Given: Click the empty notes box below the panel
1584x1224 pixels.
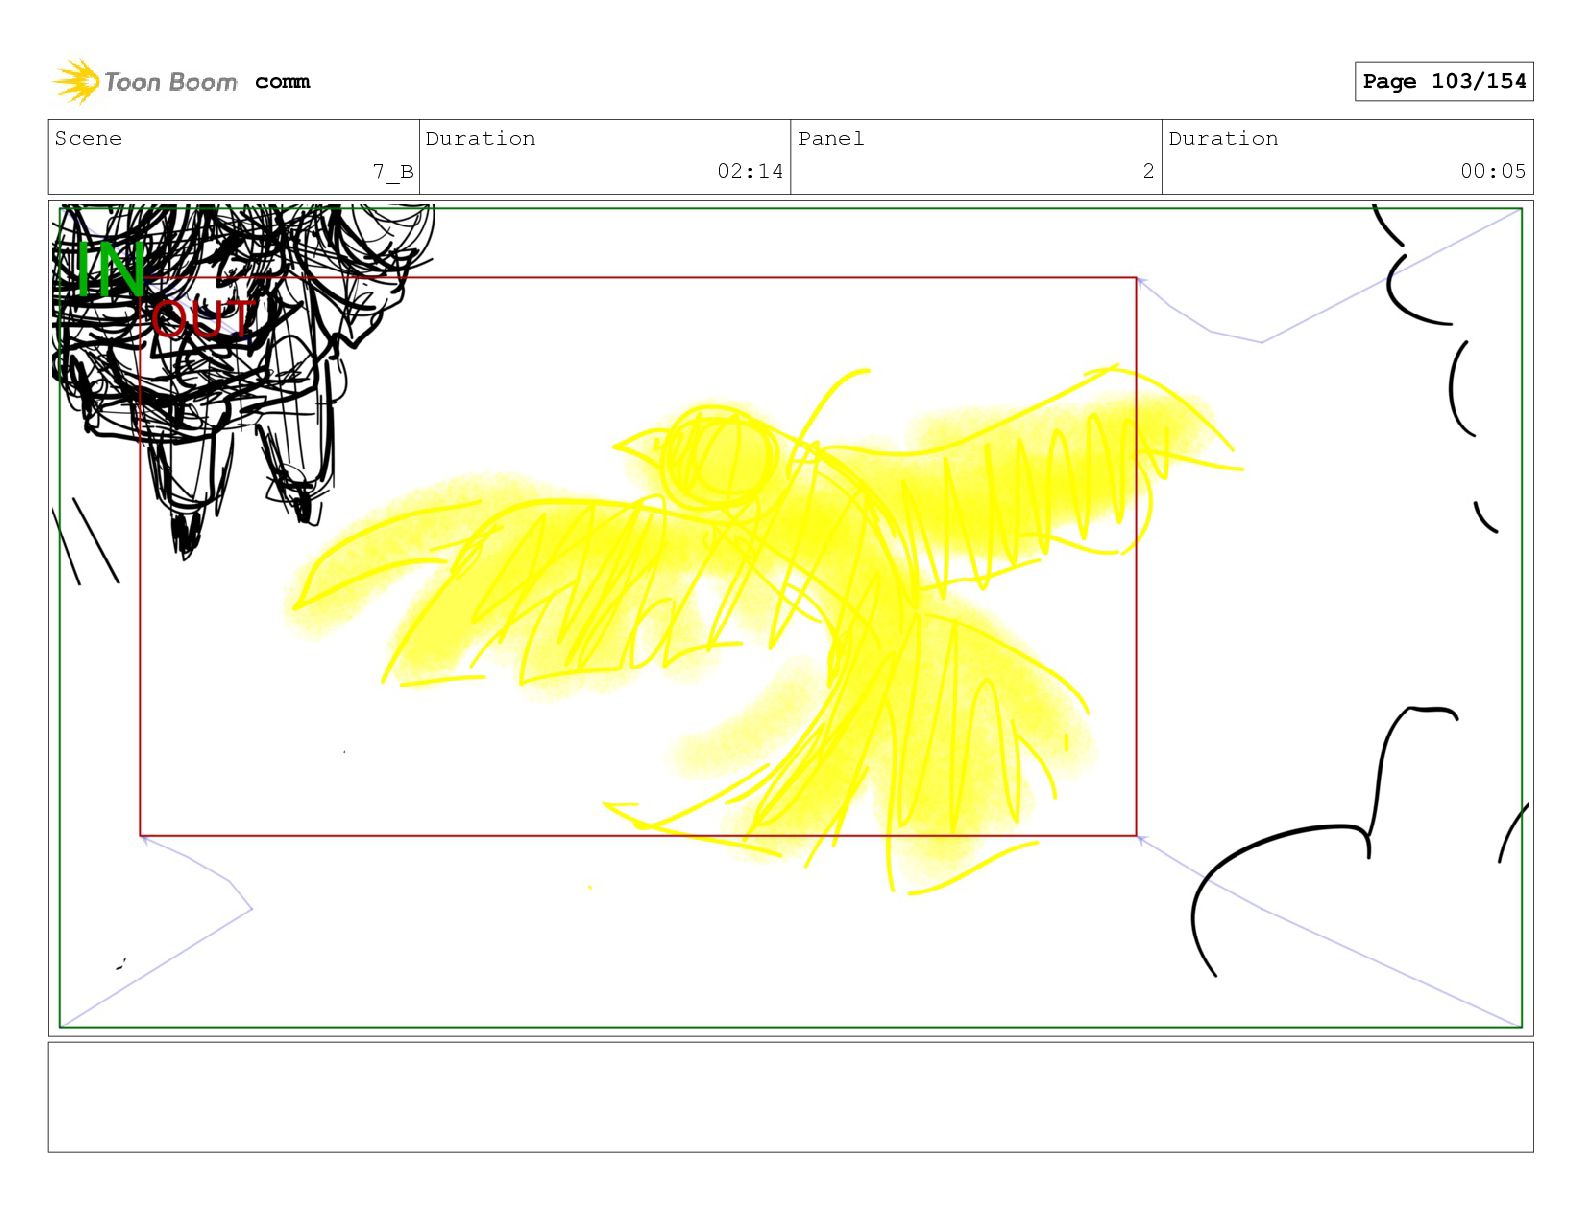Looking at the screenshot, I should click(790, 1097).
